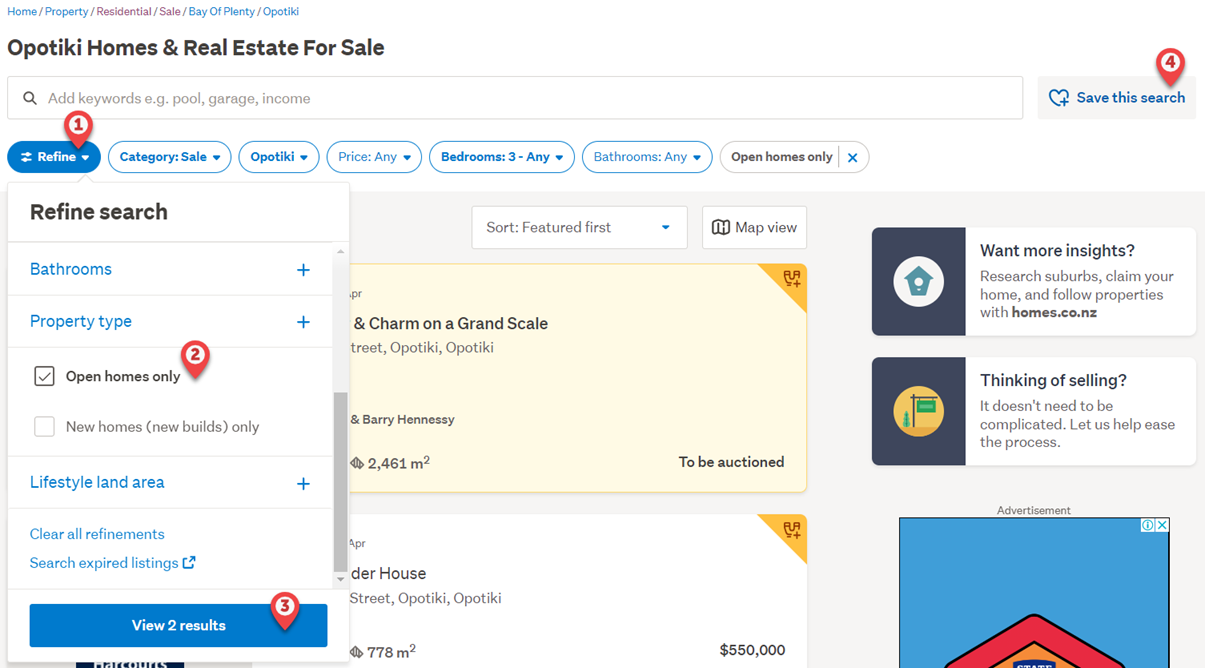The width and height of the screenshot is (1205, 668).
Task: Add the $550,000 listing to watchlist
Action: pyautogui.click(x=792, y=530)
